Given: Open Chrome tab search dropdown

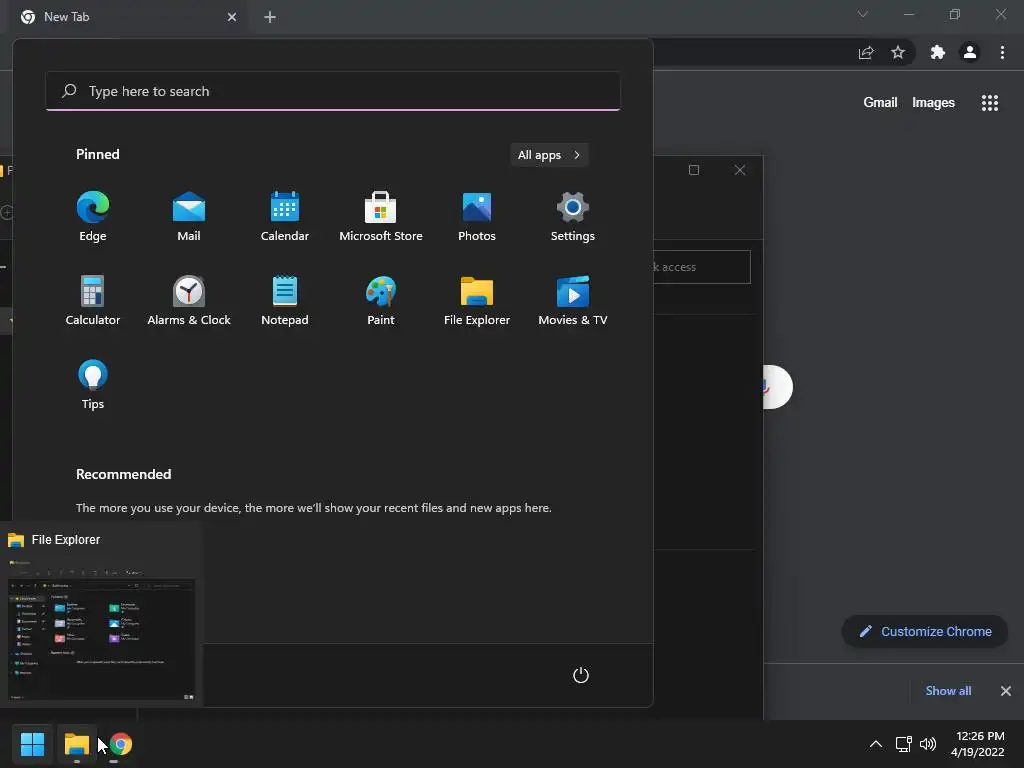Looking at the screenshot, I should [863, 14].
